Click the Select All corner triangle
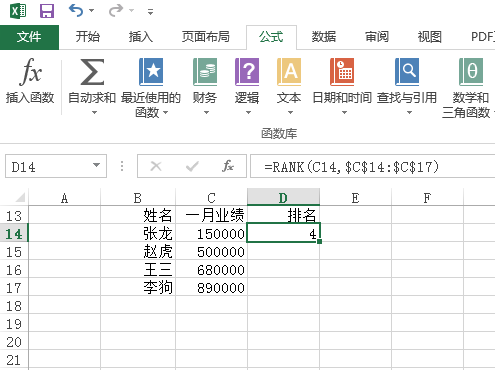 tap(20, 198)
